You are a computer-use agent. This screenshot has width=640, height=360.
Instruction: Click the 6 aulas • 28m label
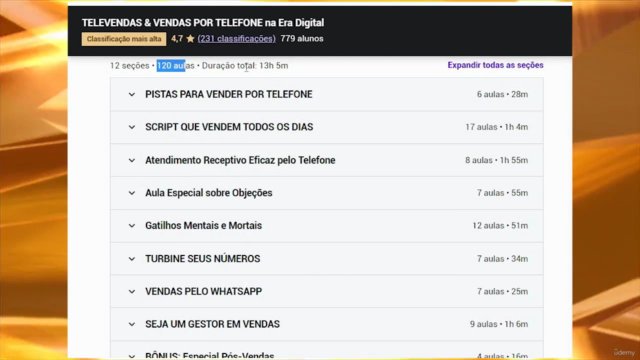point(502,94)
